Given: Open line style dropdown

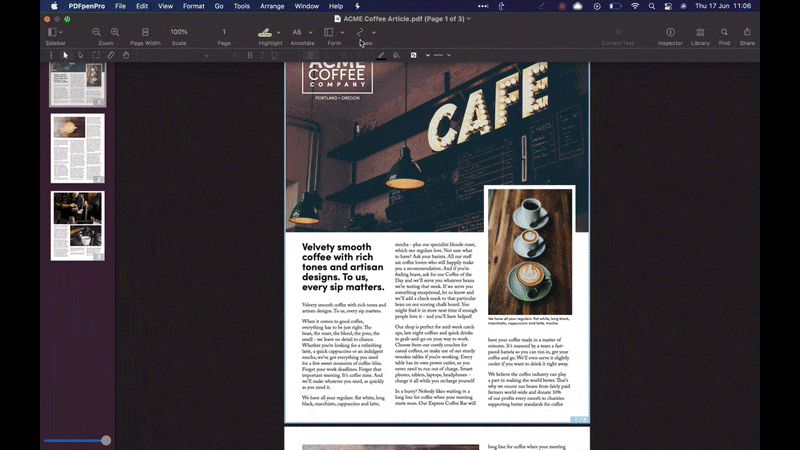Looking at the screenshot, I should click(442, 55).
